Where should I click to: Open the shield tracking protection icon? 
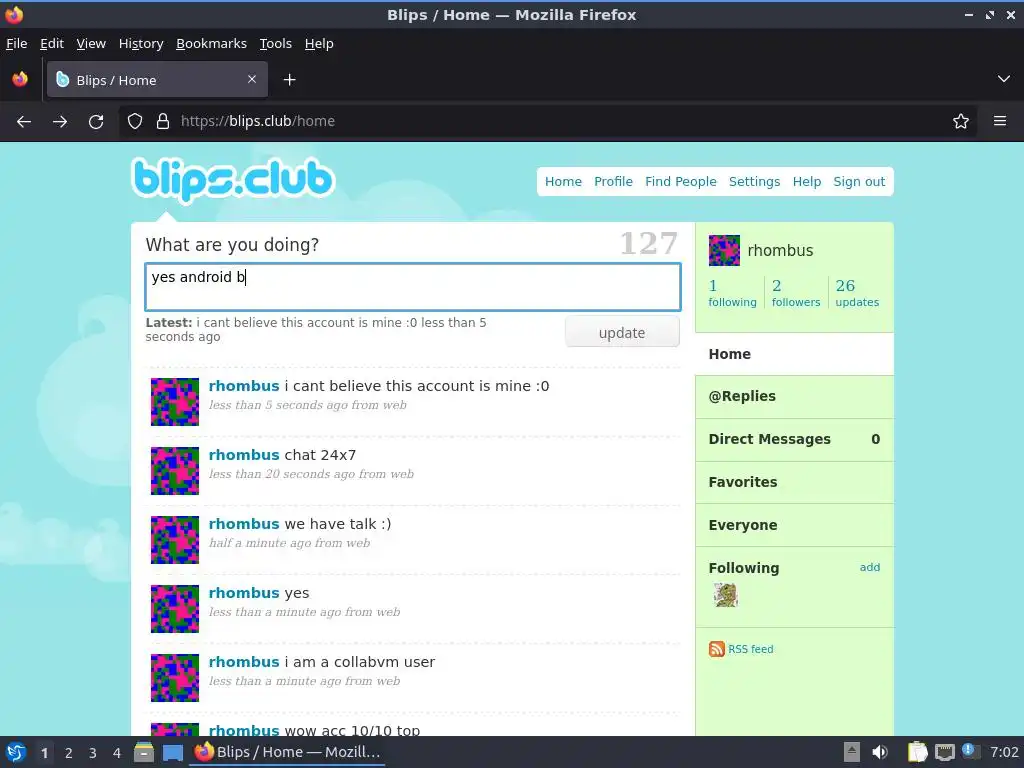tap(135, 121)
